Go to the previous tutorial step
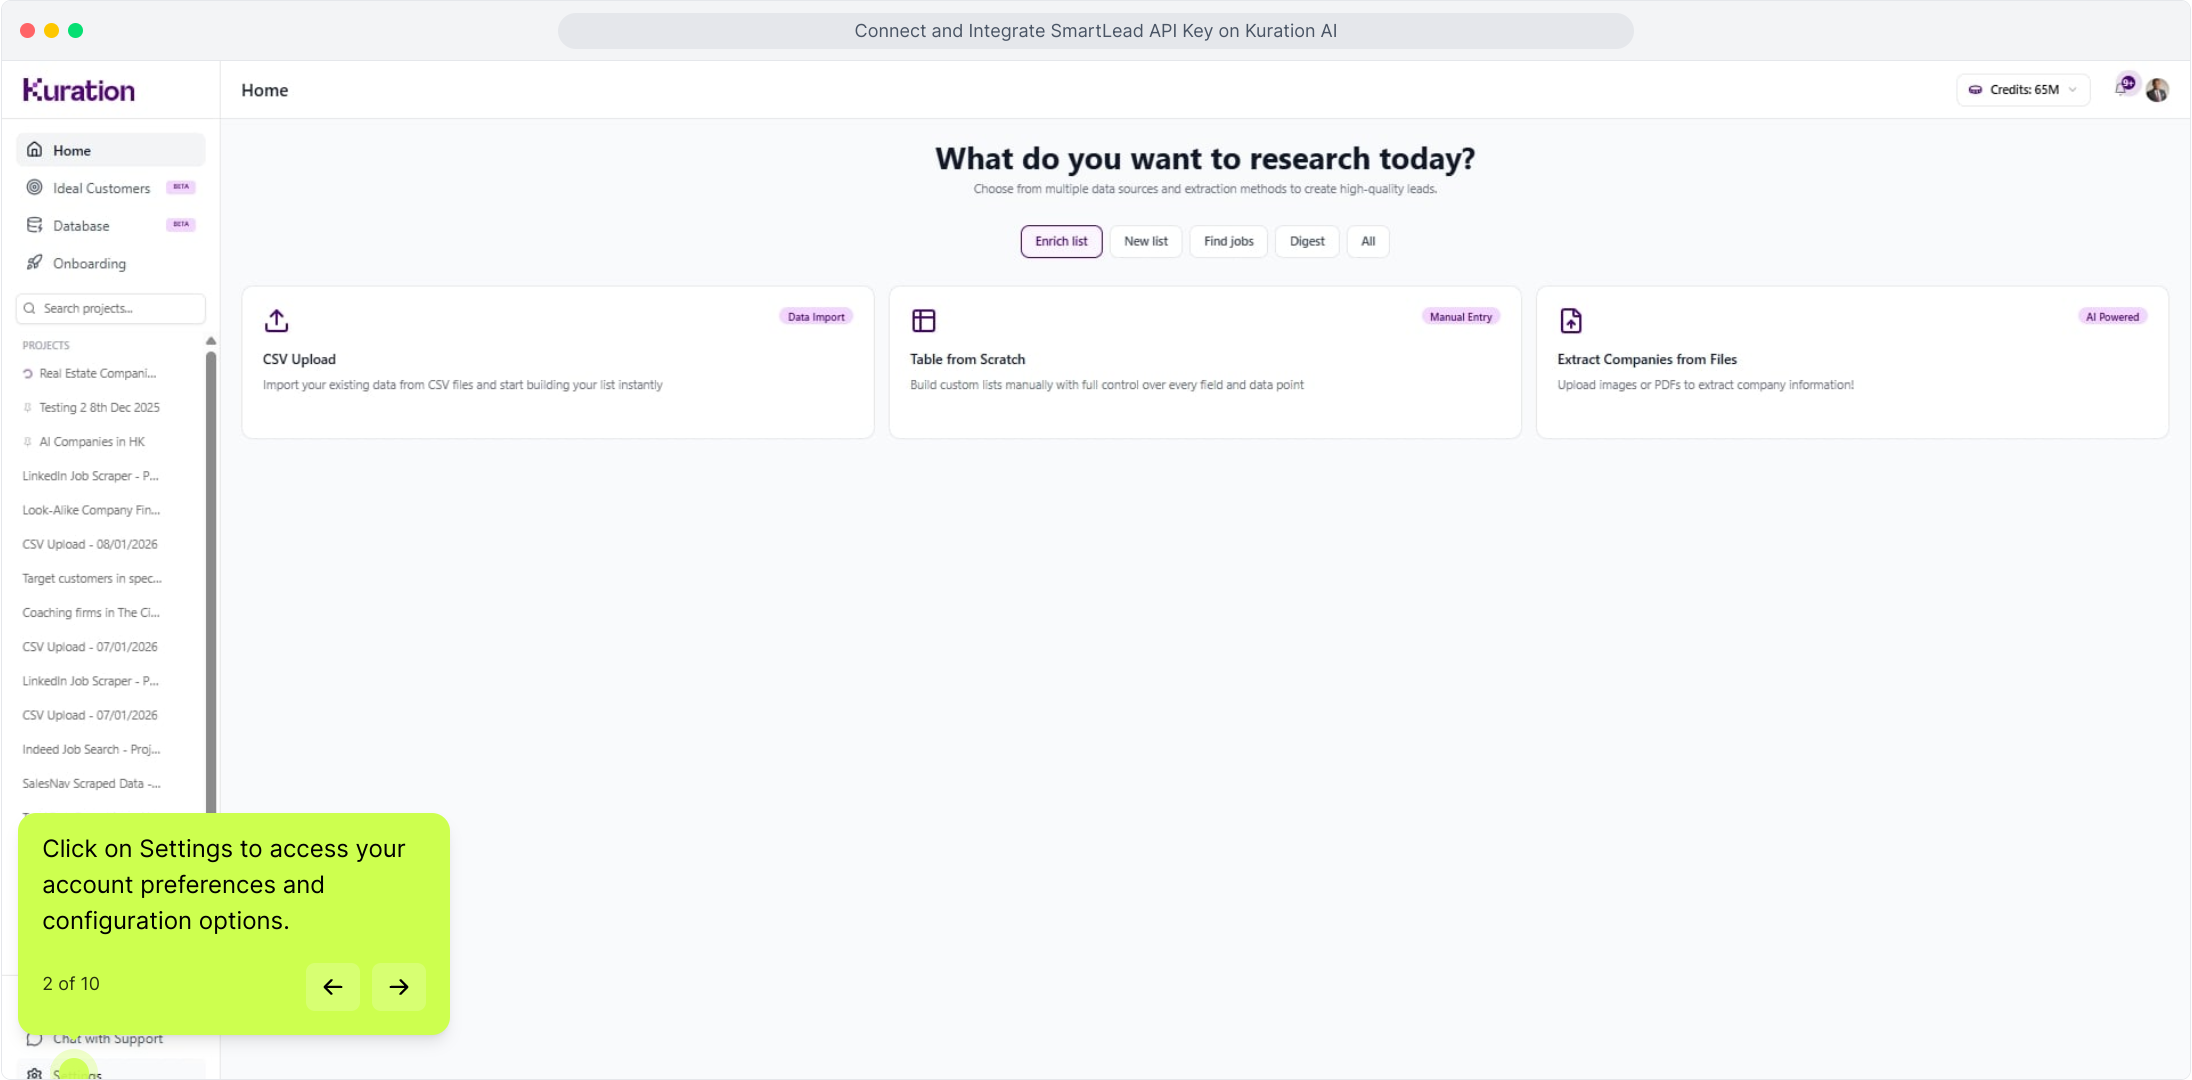Viewport: 2192px width, 1080px height. point(333,987)
